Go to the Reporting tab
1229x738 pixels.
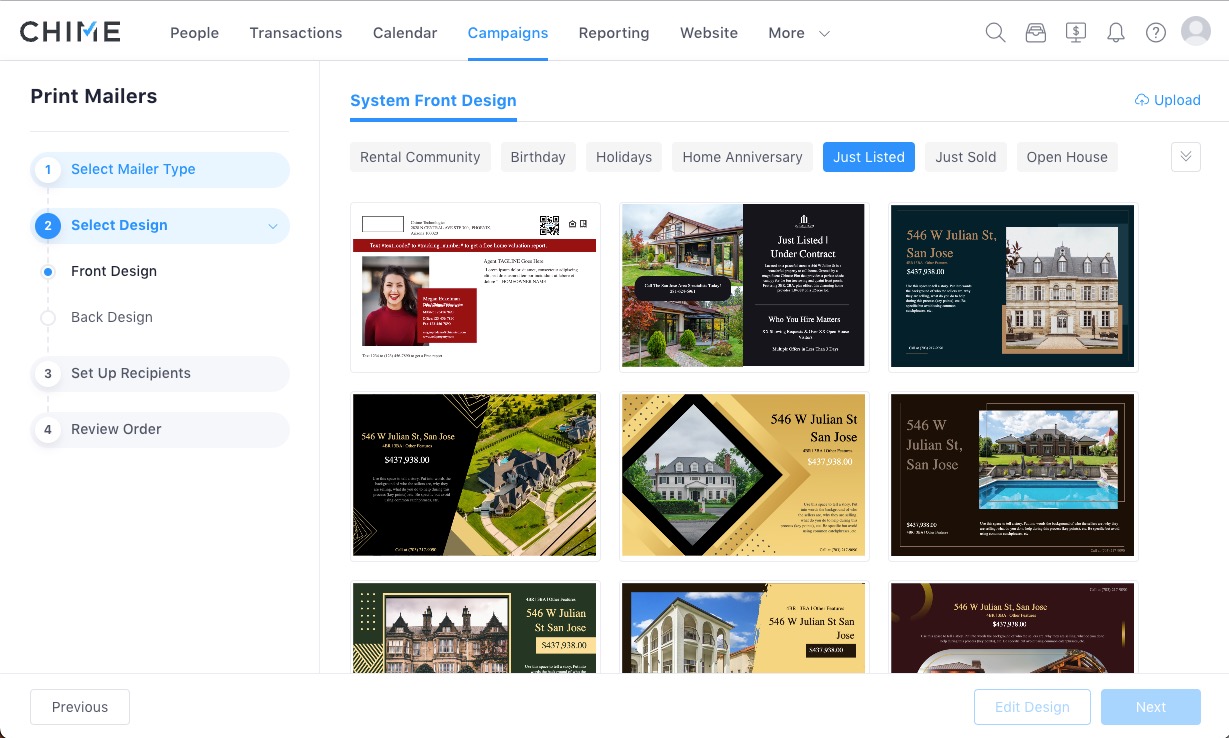(613, 33)
